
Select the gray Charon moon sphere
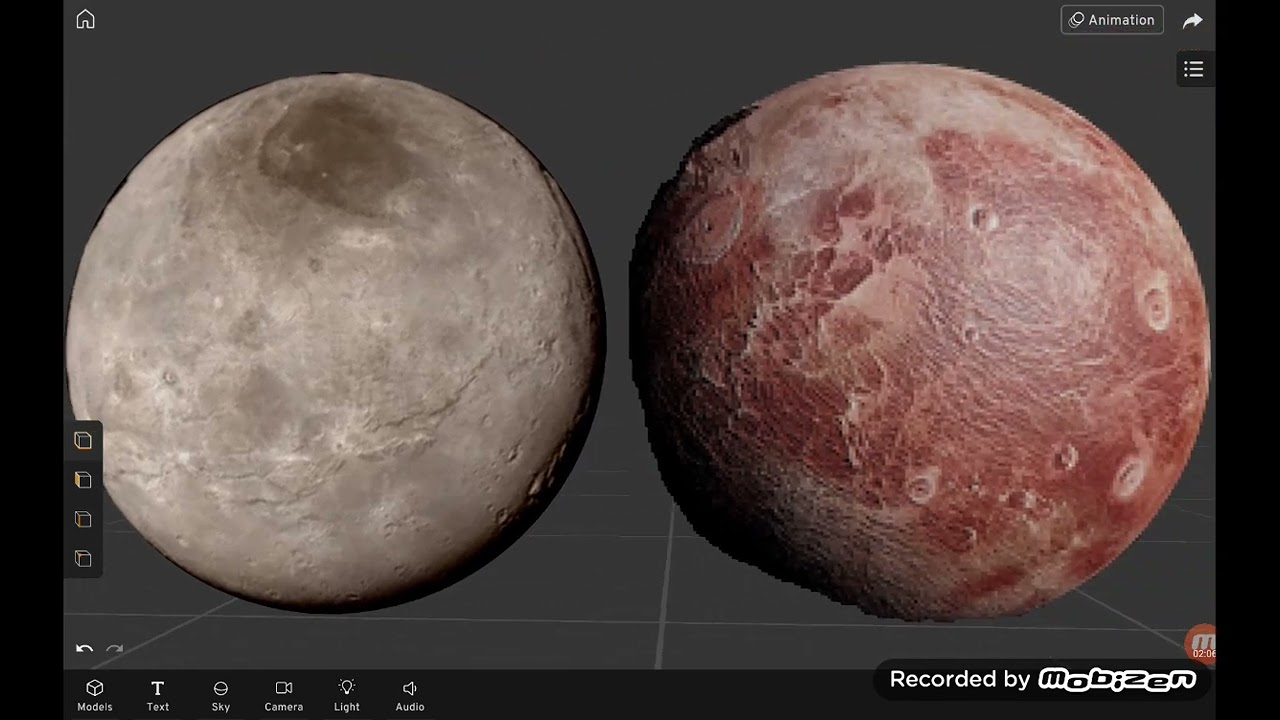click(335, 340)
